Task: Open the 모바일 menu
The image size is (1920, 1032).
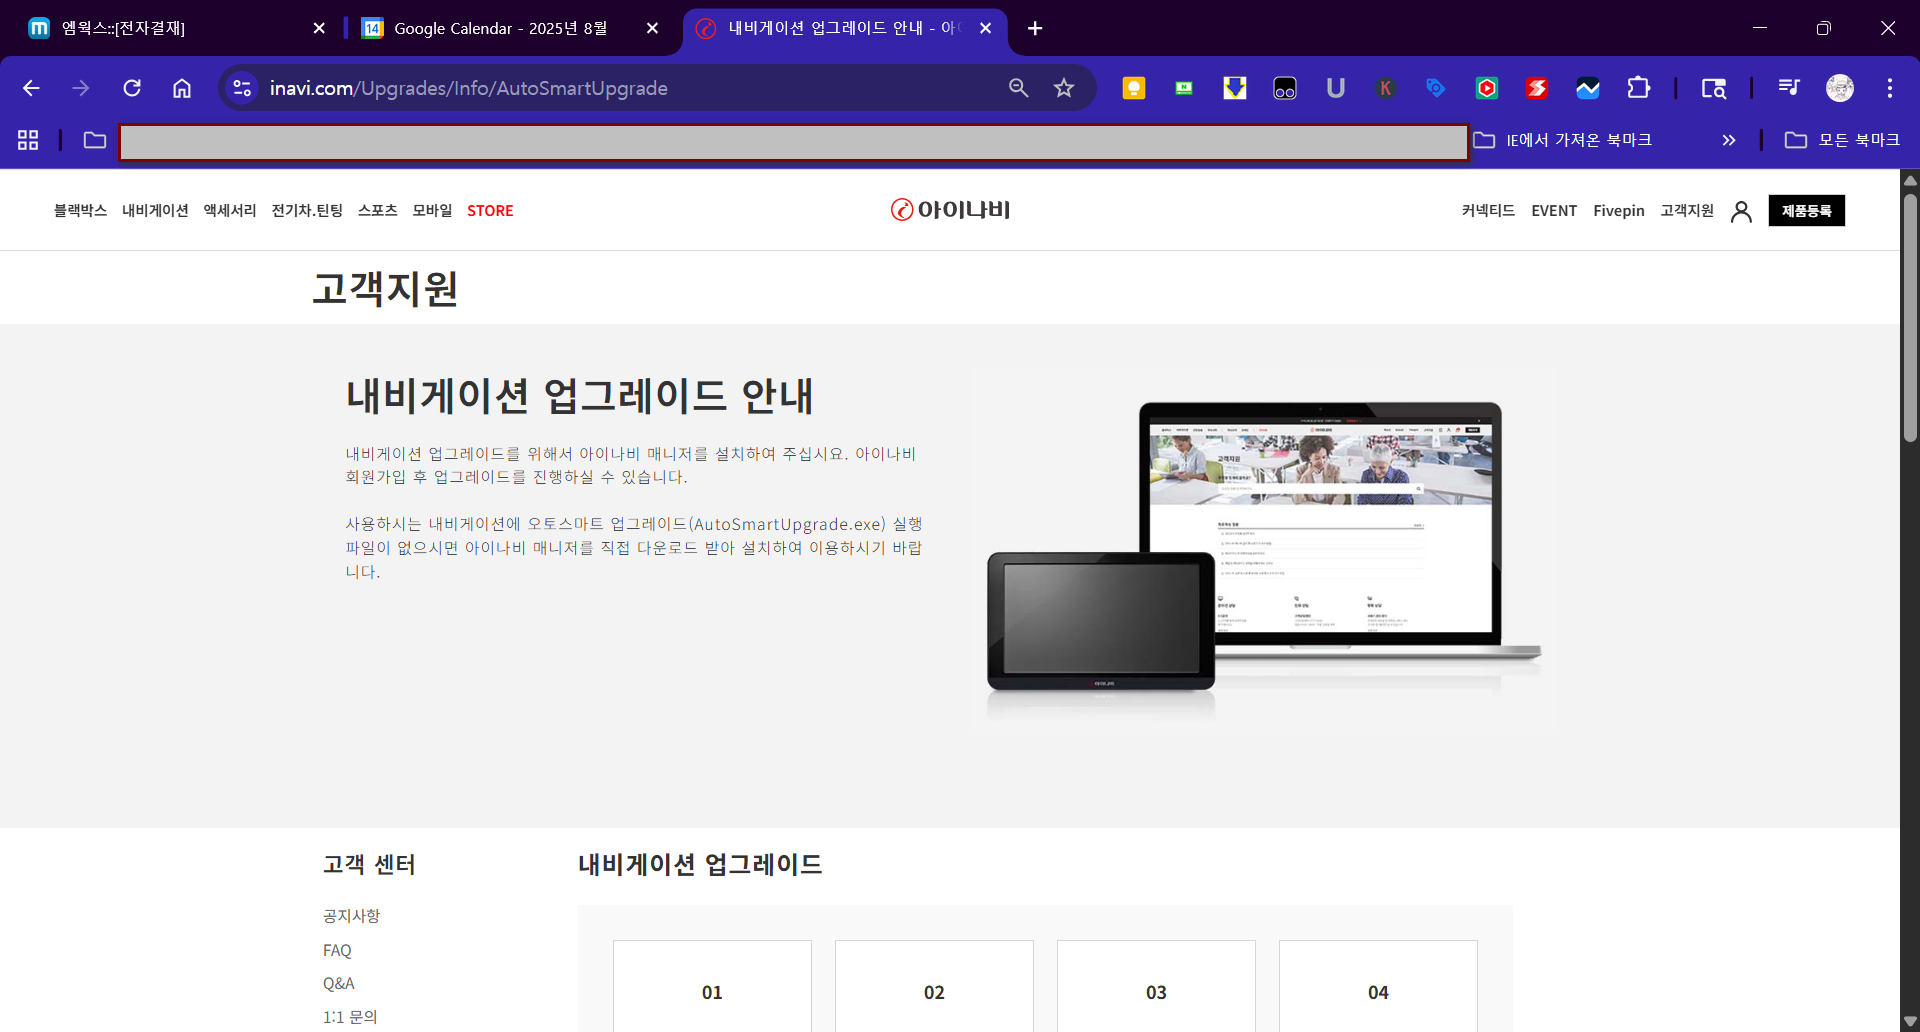Action: 432,210
